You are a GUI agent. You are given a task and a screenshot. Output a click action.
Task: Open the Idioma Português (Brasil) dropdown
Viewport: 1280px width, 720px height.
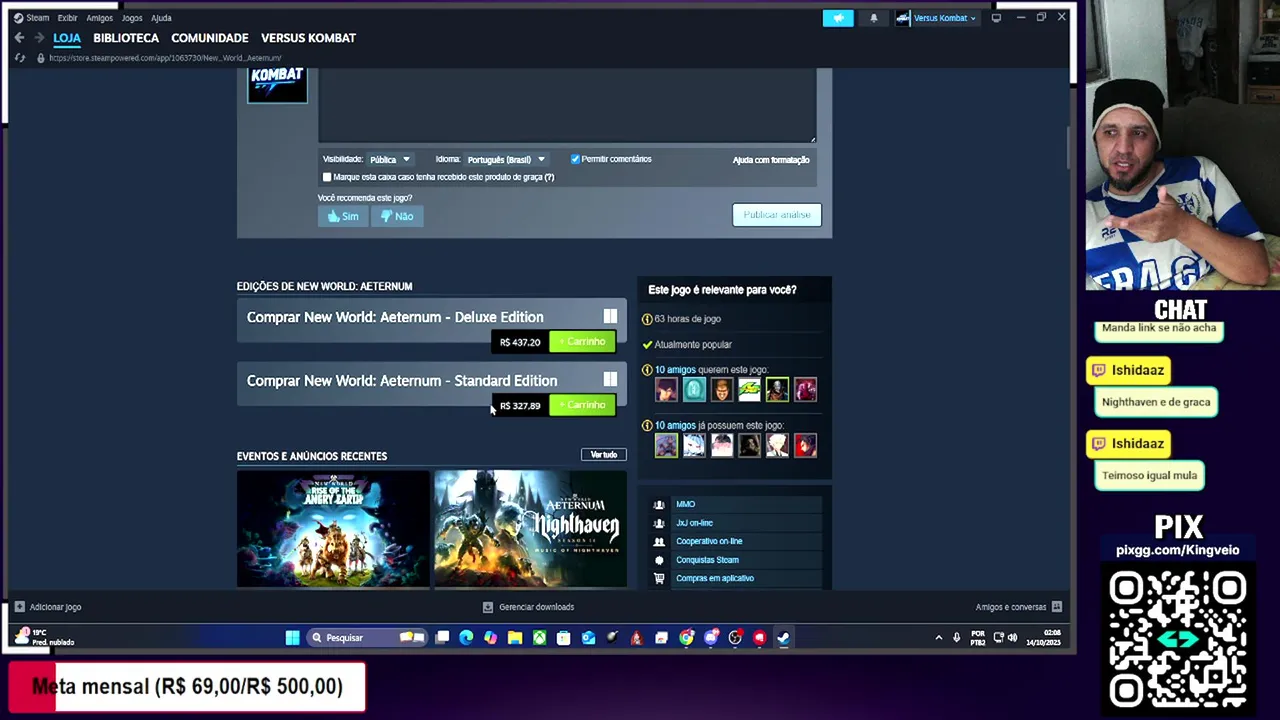[506, 160]
